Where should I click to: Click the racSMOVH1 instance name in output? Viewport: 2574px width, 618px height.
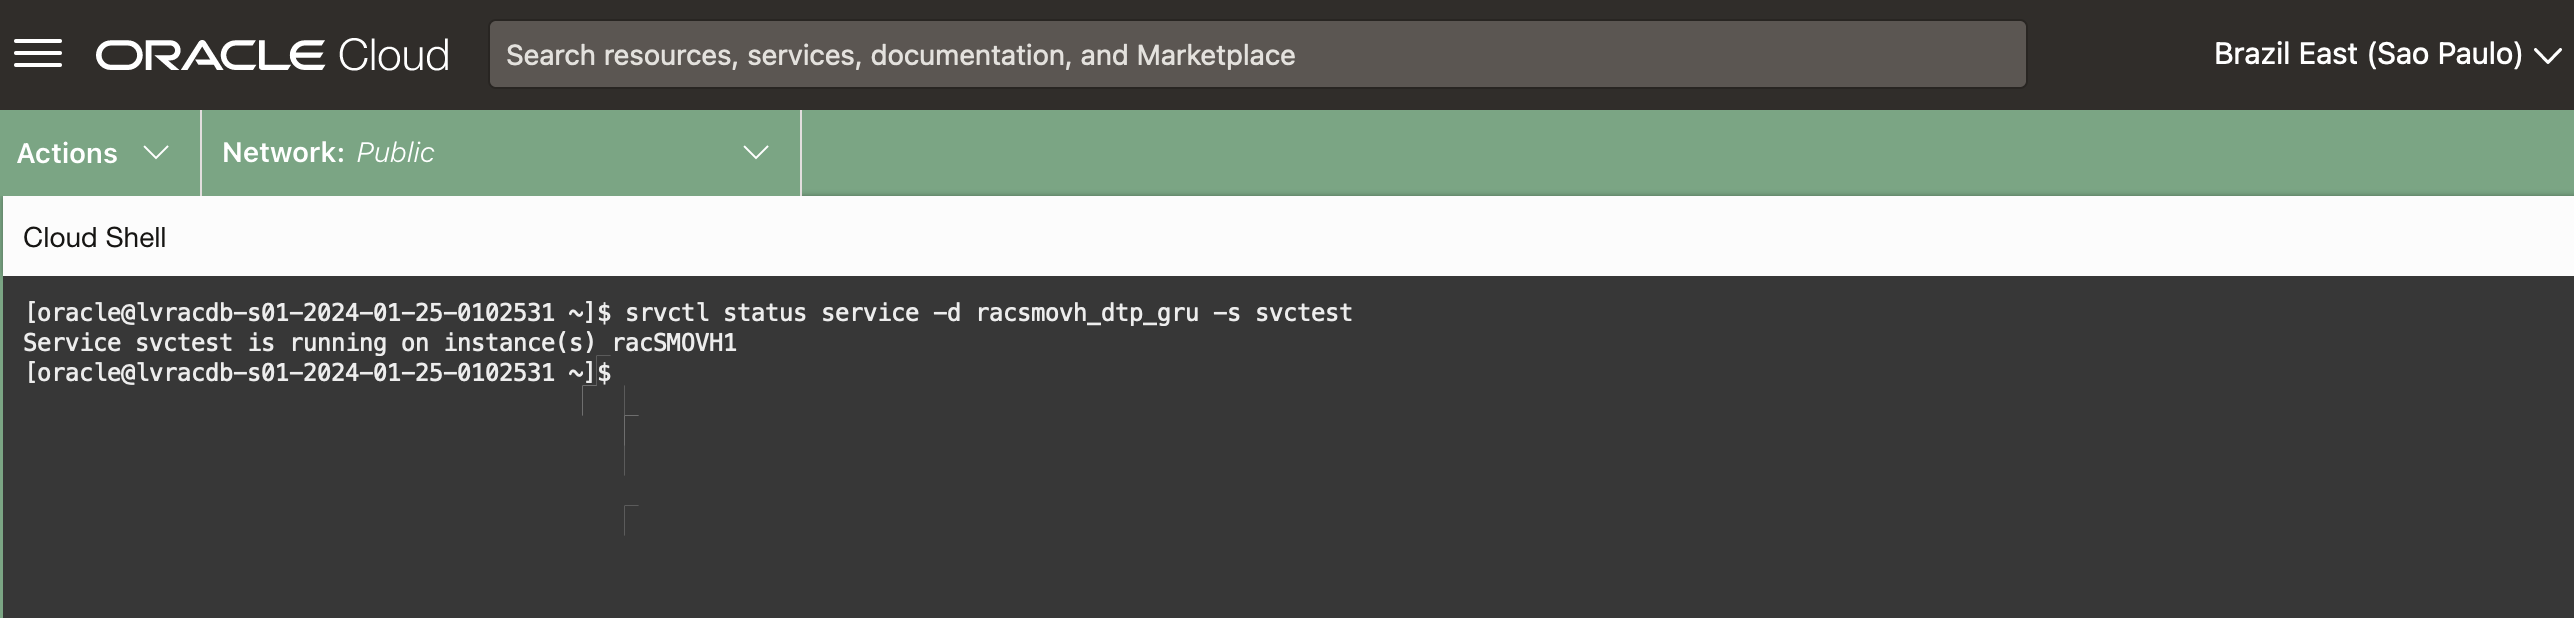tap(675, 343)
